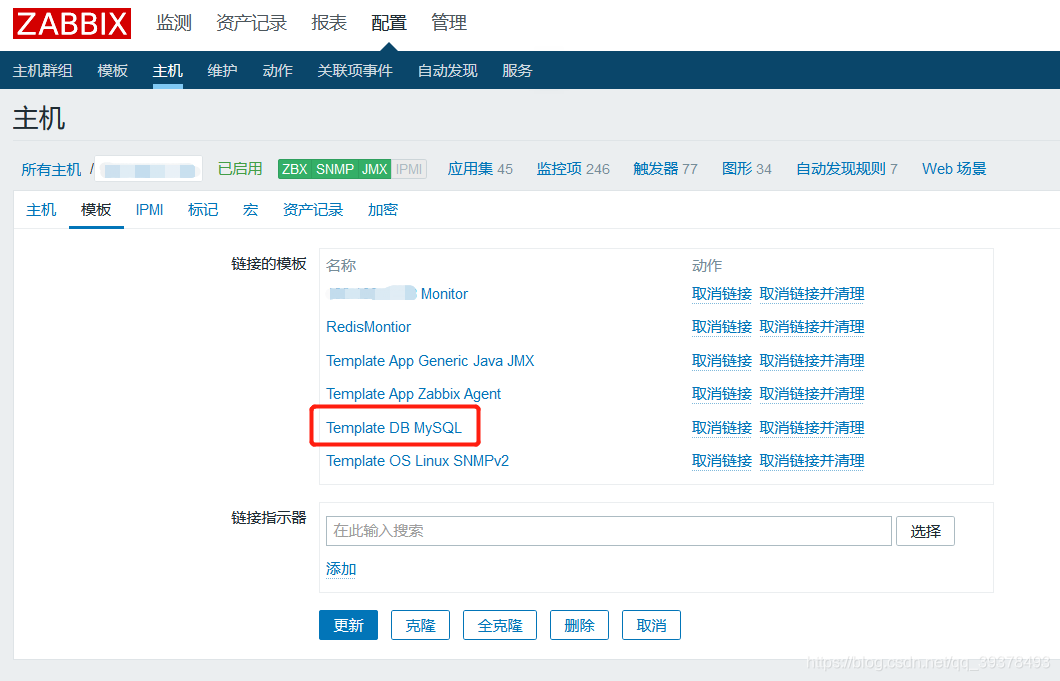Click the greyed IPMI status badge
Viewport: 1060px width, 681px height.
tap(407, 169)
